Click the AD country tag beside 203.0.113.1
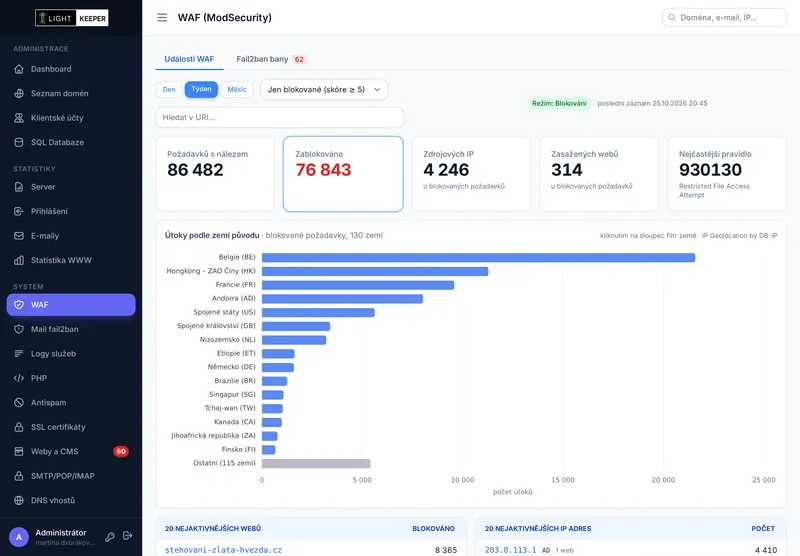Viewport: 800px width, 556px height. [x=545, y=550]
